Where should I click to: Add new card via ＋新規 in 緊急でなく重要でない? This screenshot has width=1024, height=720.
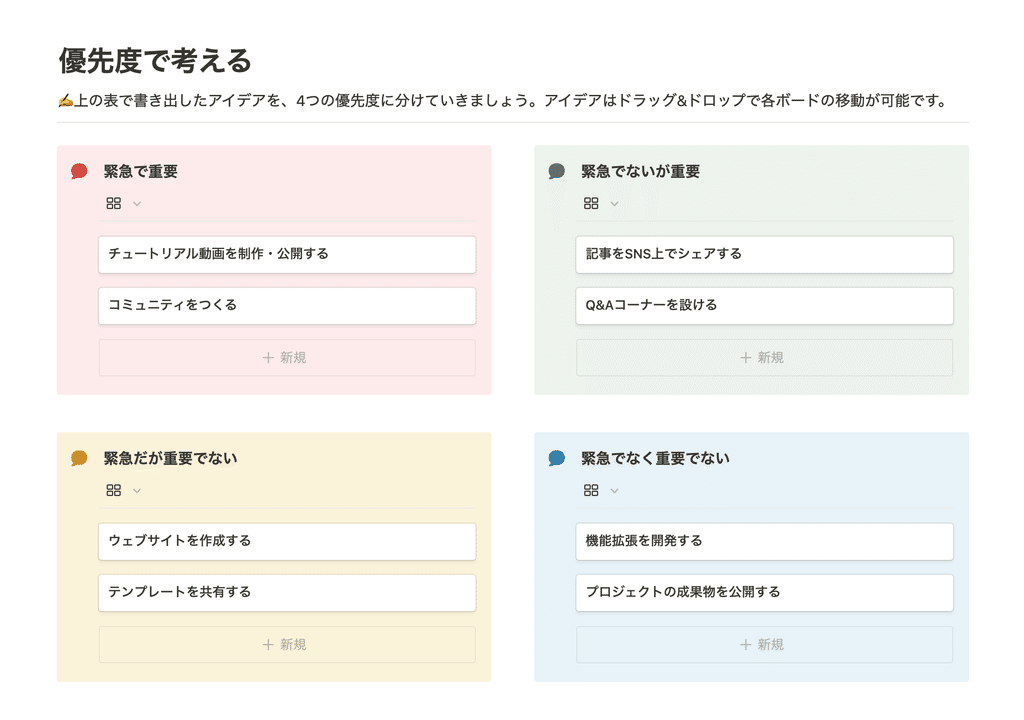[765, 644]
